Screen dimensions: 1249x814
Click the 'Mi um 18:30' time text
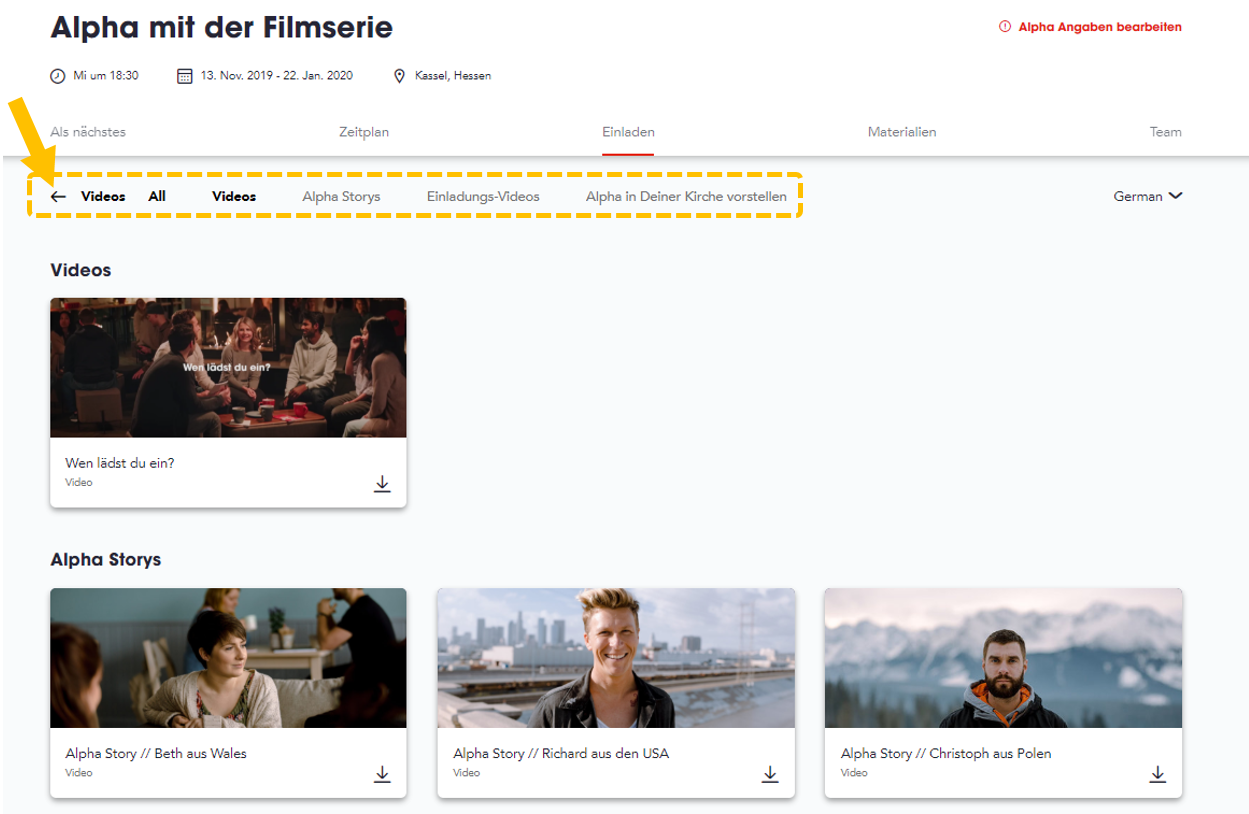coord(106,76)
